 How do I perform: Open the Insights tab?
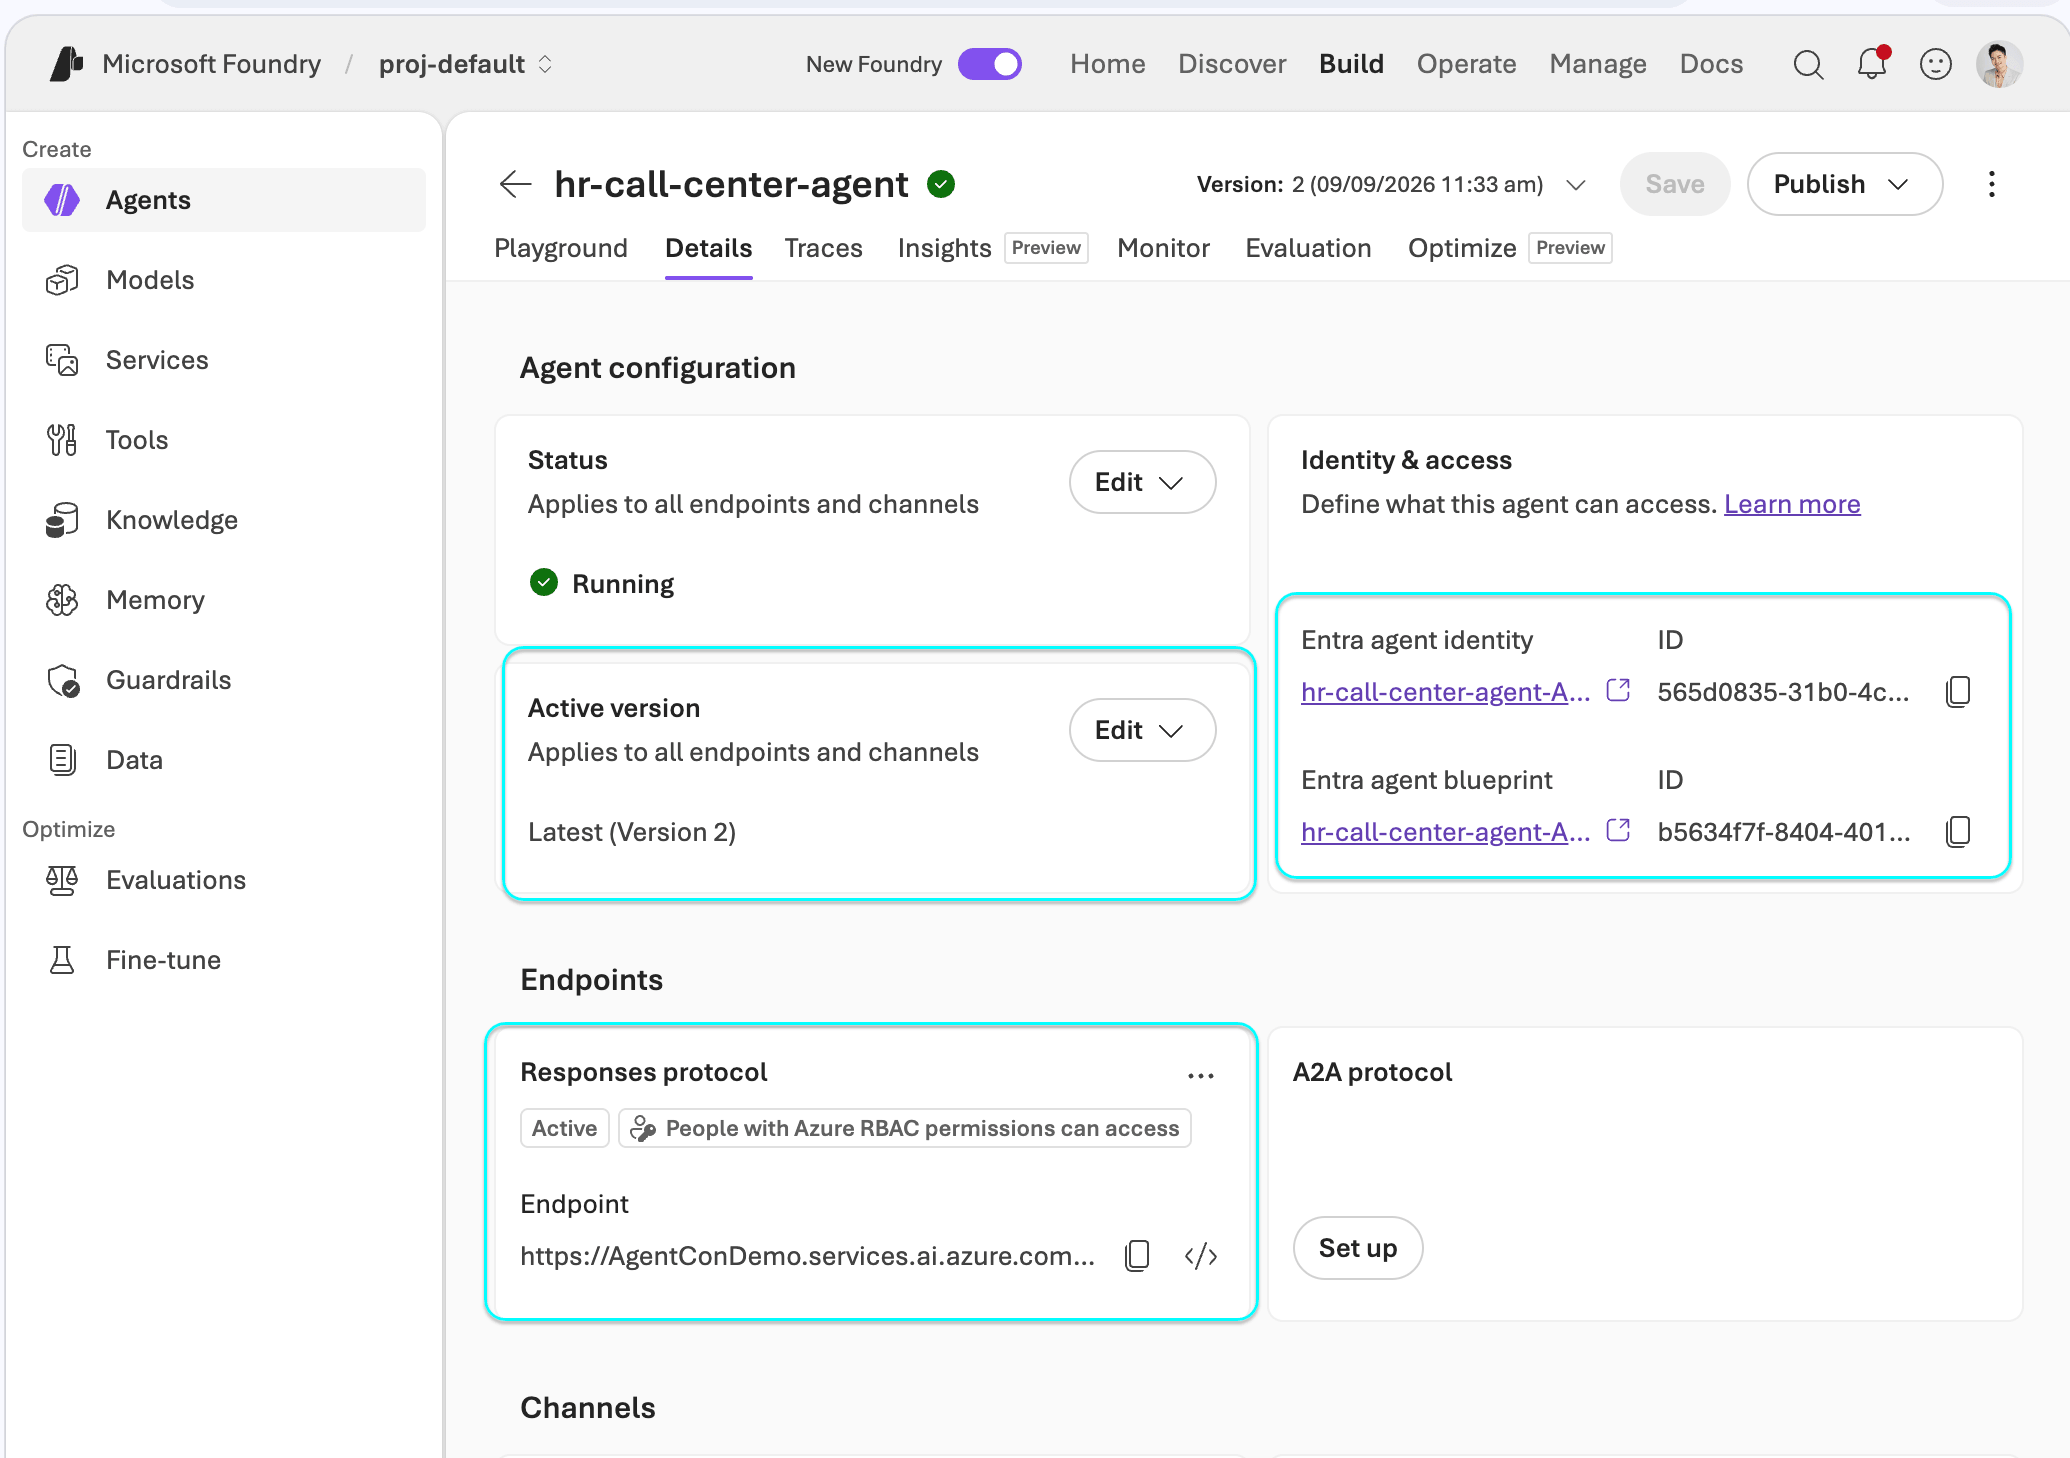point(944,248)
